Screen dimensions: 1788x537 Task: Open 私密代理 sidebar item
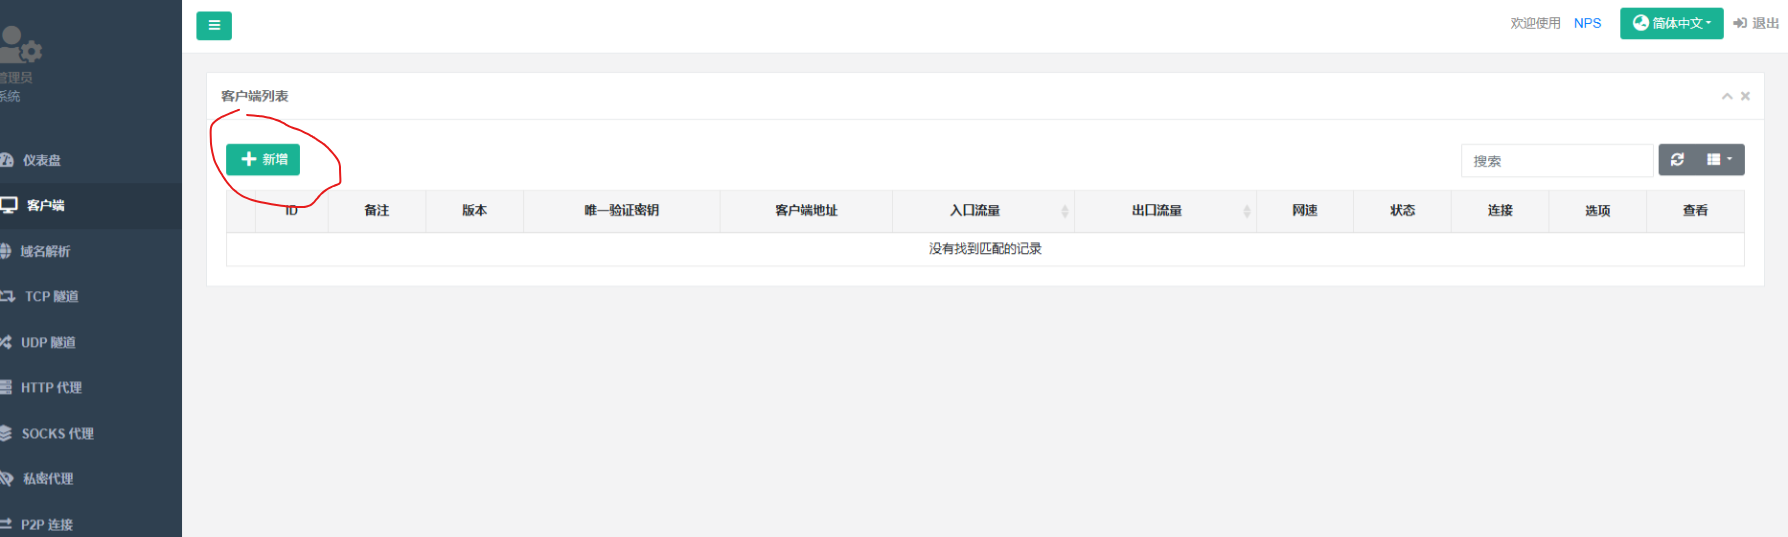coord(48,478)
